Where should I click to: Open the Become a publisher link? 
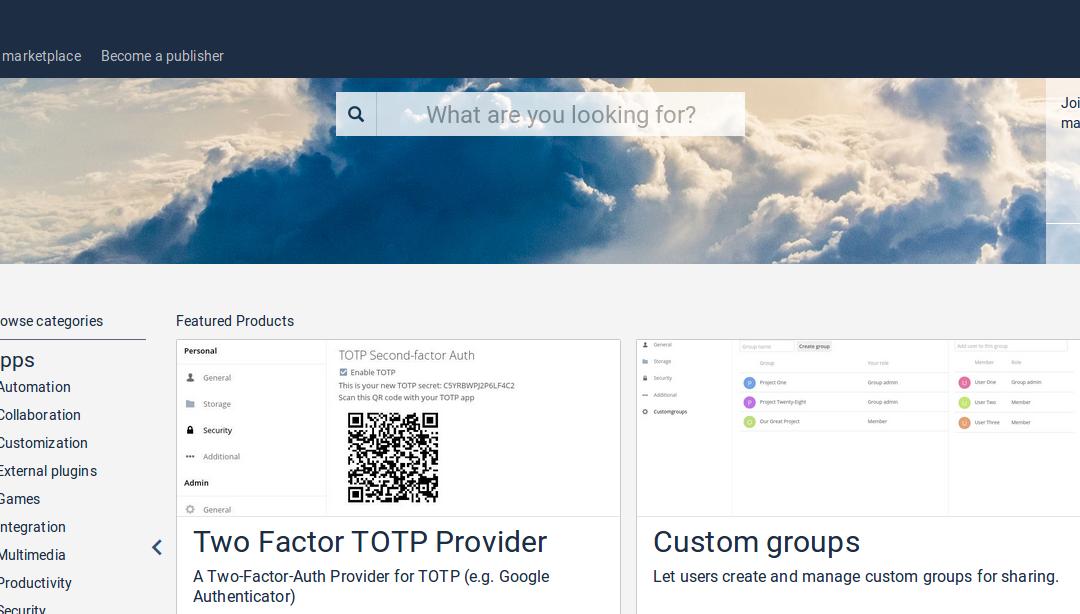(x=162, y=56)
